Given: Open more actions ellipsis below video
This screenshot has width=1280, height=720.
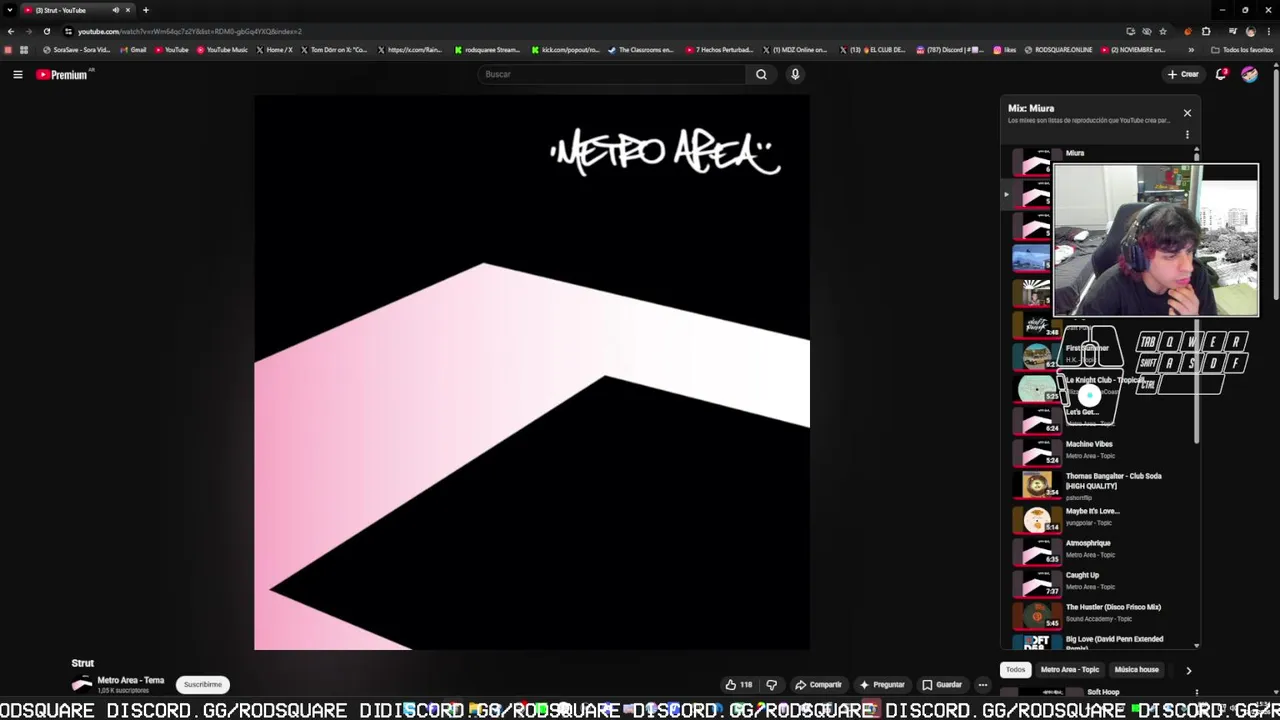Looking at the screenshot, I should click(983, 685).
